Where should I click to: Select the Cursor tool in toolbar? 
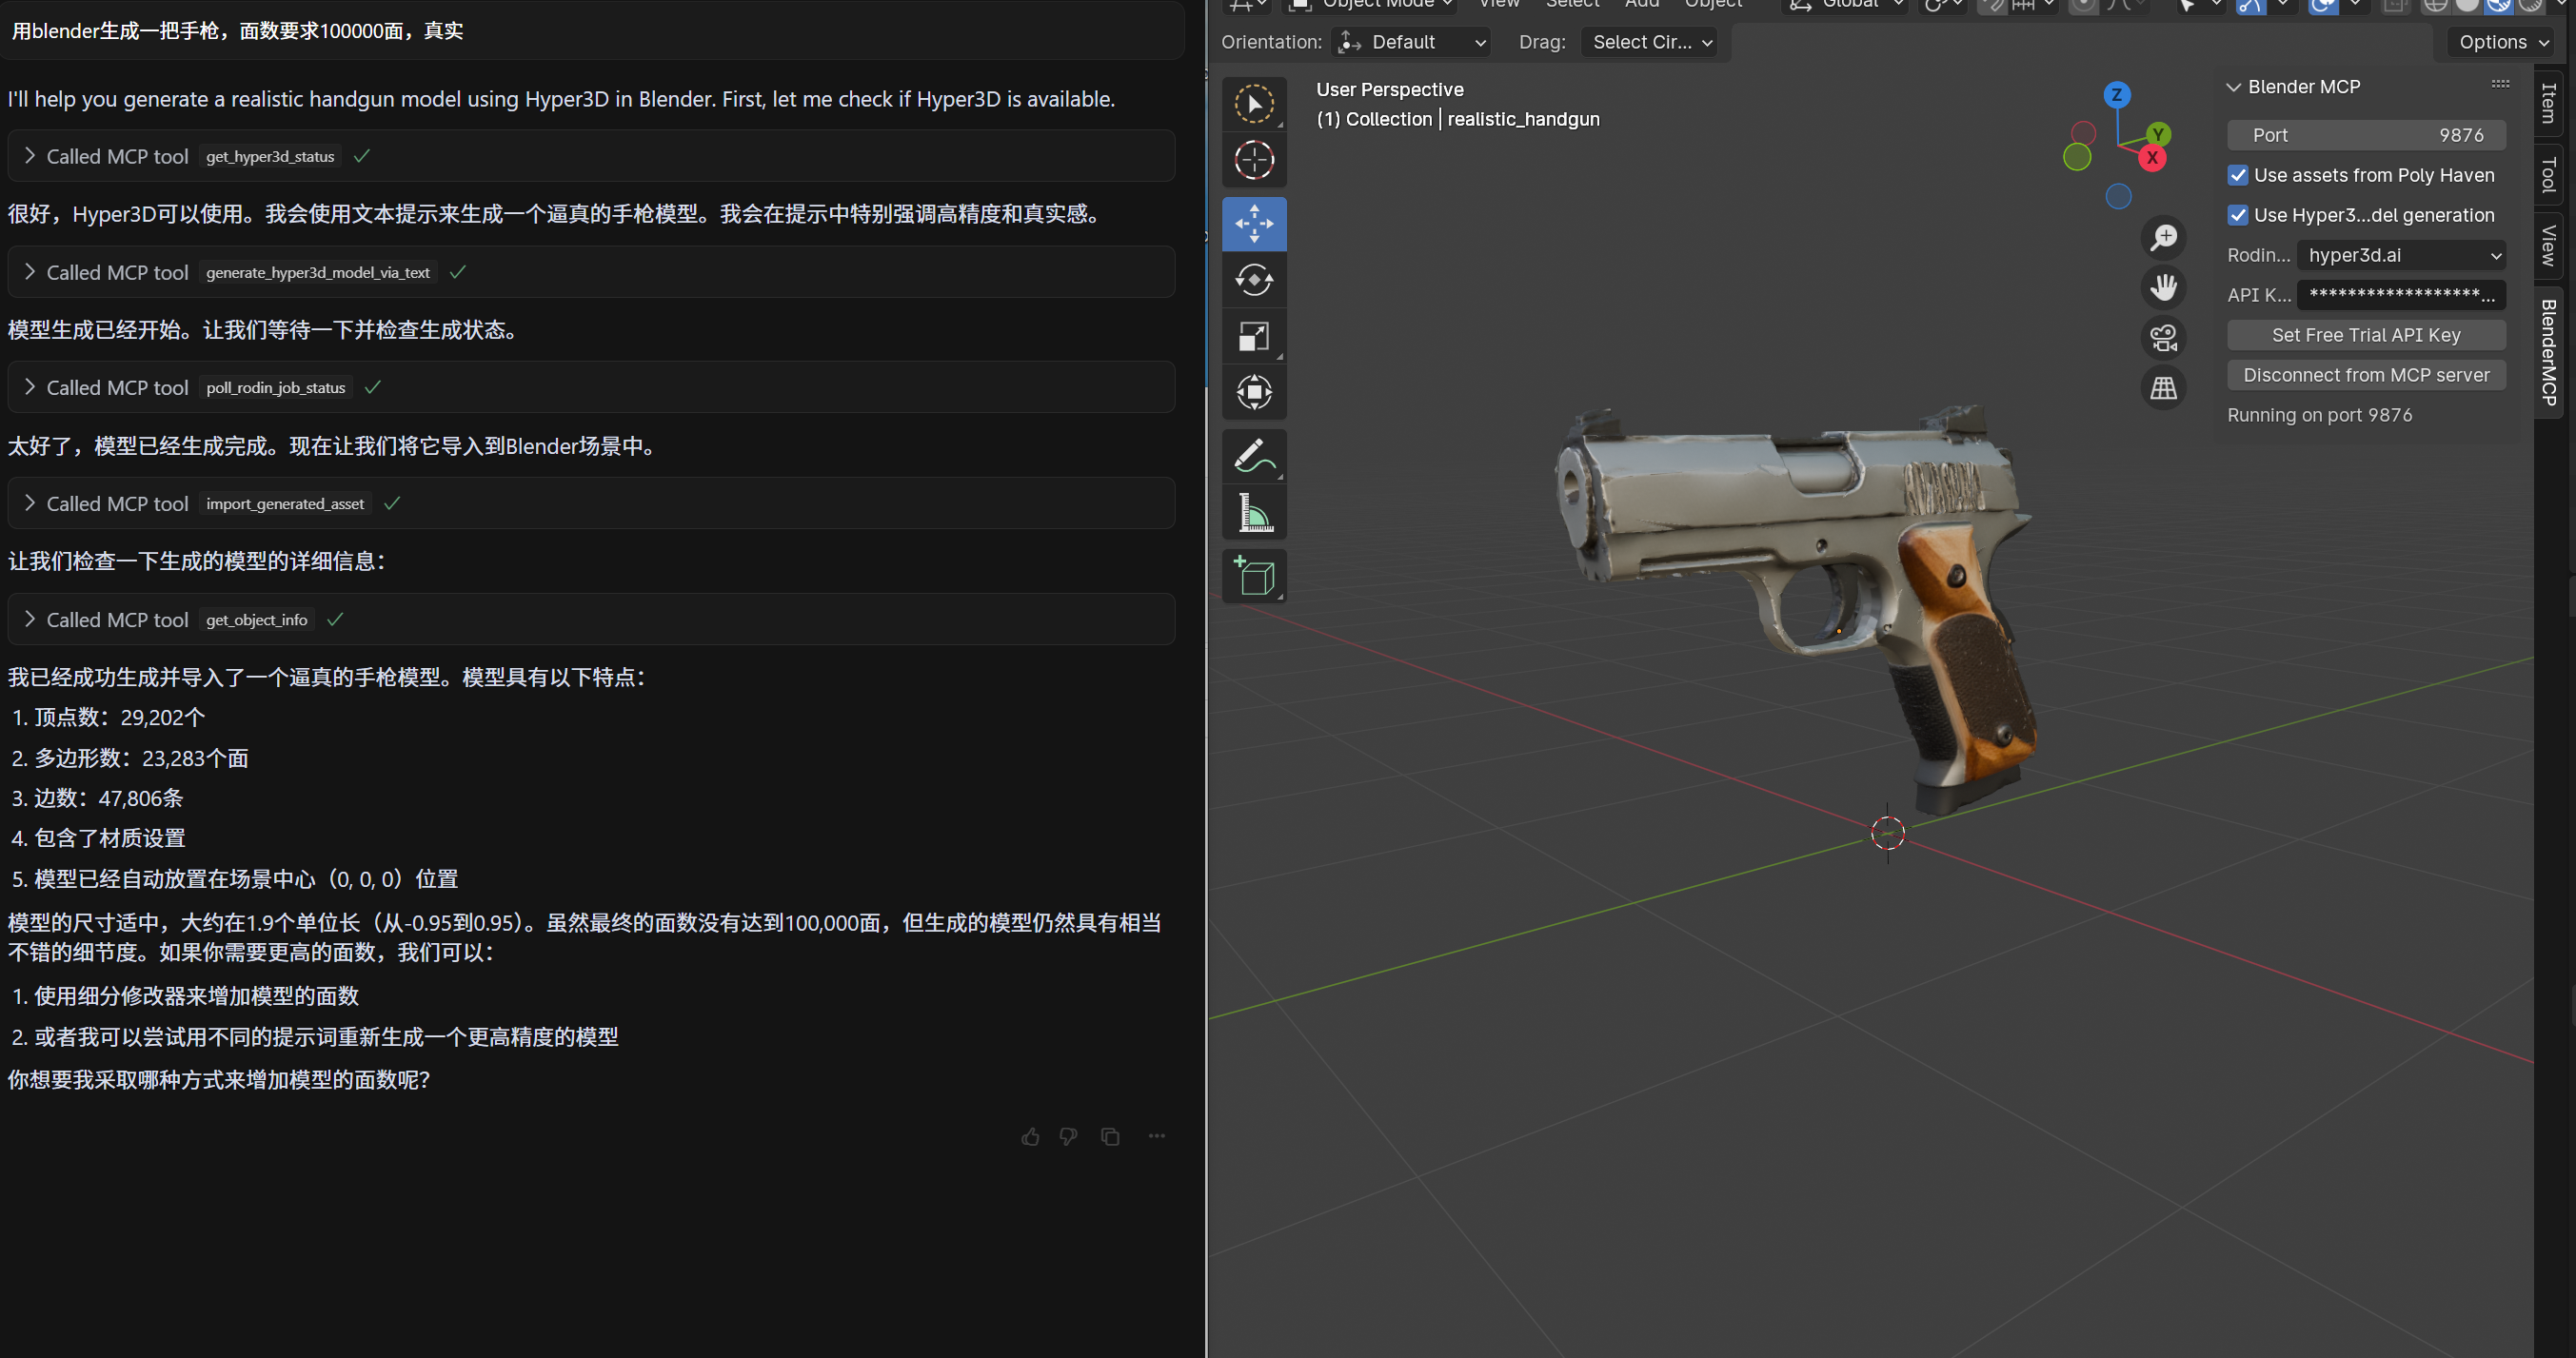click(1253, 160)
